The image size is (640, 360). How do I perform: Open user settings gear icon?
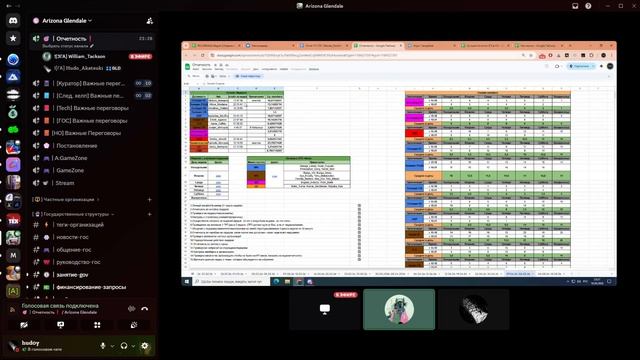point(144,346)
